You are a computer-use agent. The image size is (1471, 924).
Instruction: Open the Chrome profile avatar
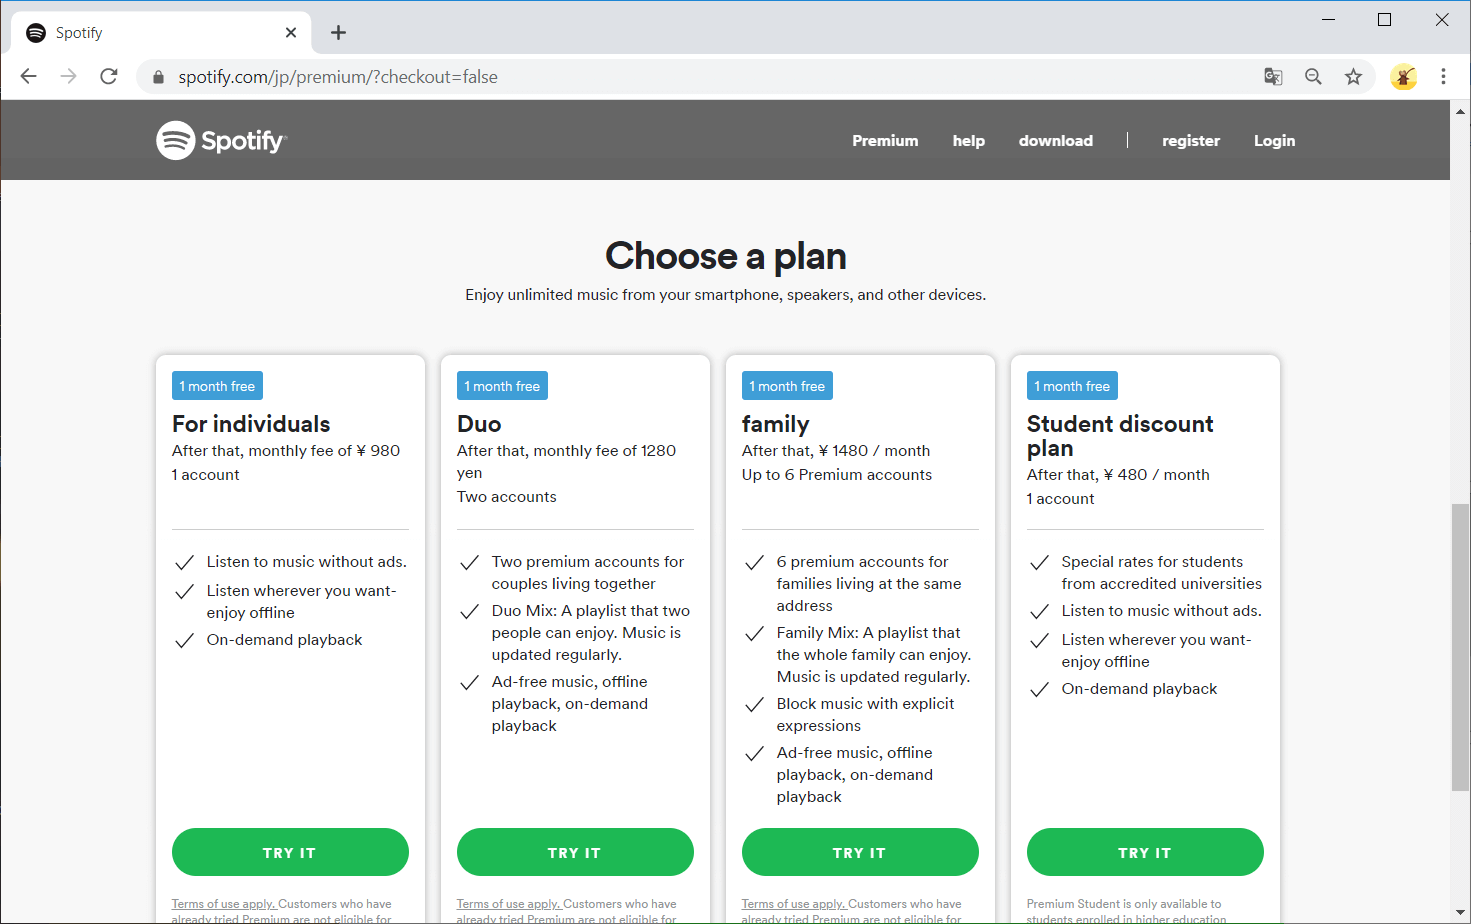tap(1403, 77)
